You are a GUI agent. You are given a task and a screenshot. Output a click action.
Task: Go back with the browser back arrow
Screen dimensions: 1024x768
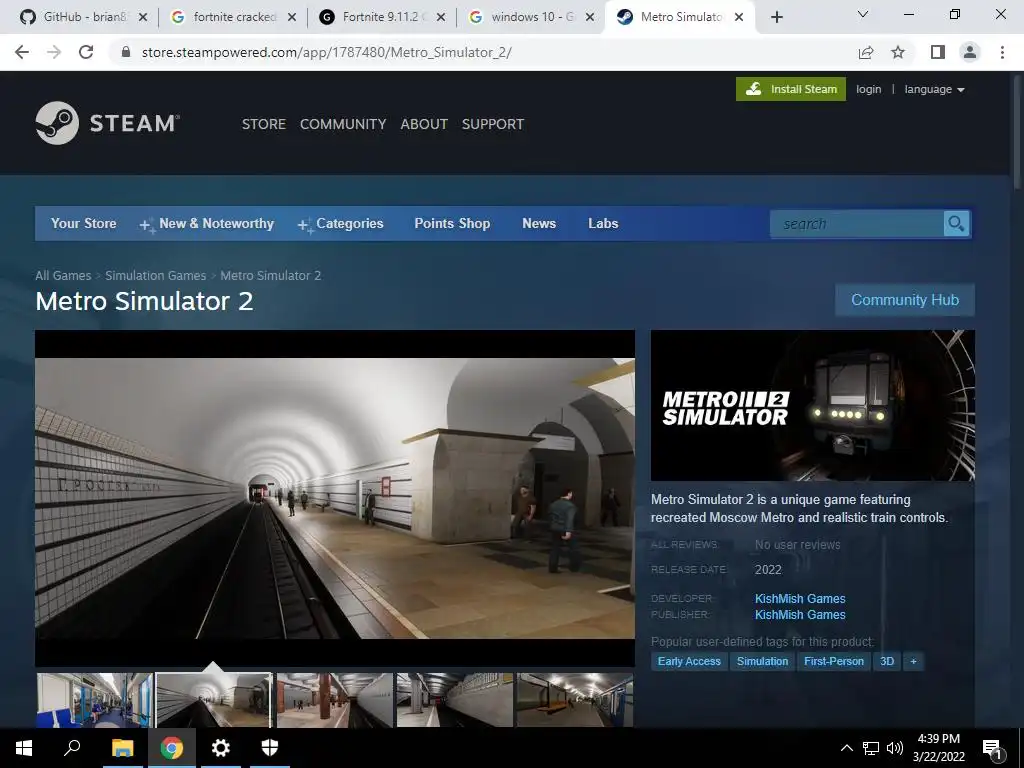(22, 52)
